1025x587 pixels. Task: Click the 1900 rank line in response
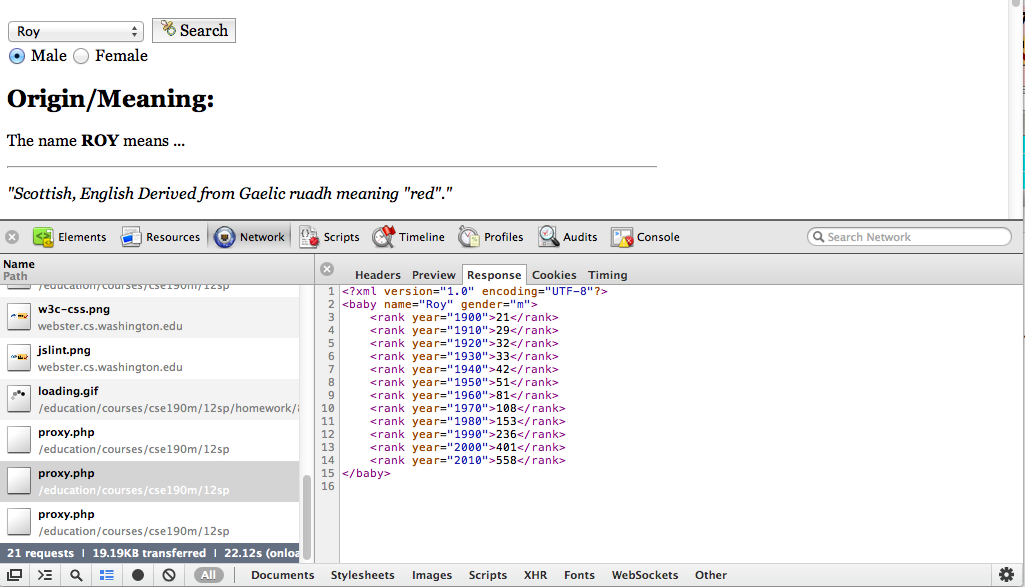pyautogui.click(x=464, y=317)
